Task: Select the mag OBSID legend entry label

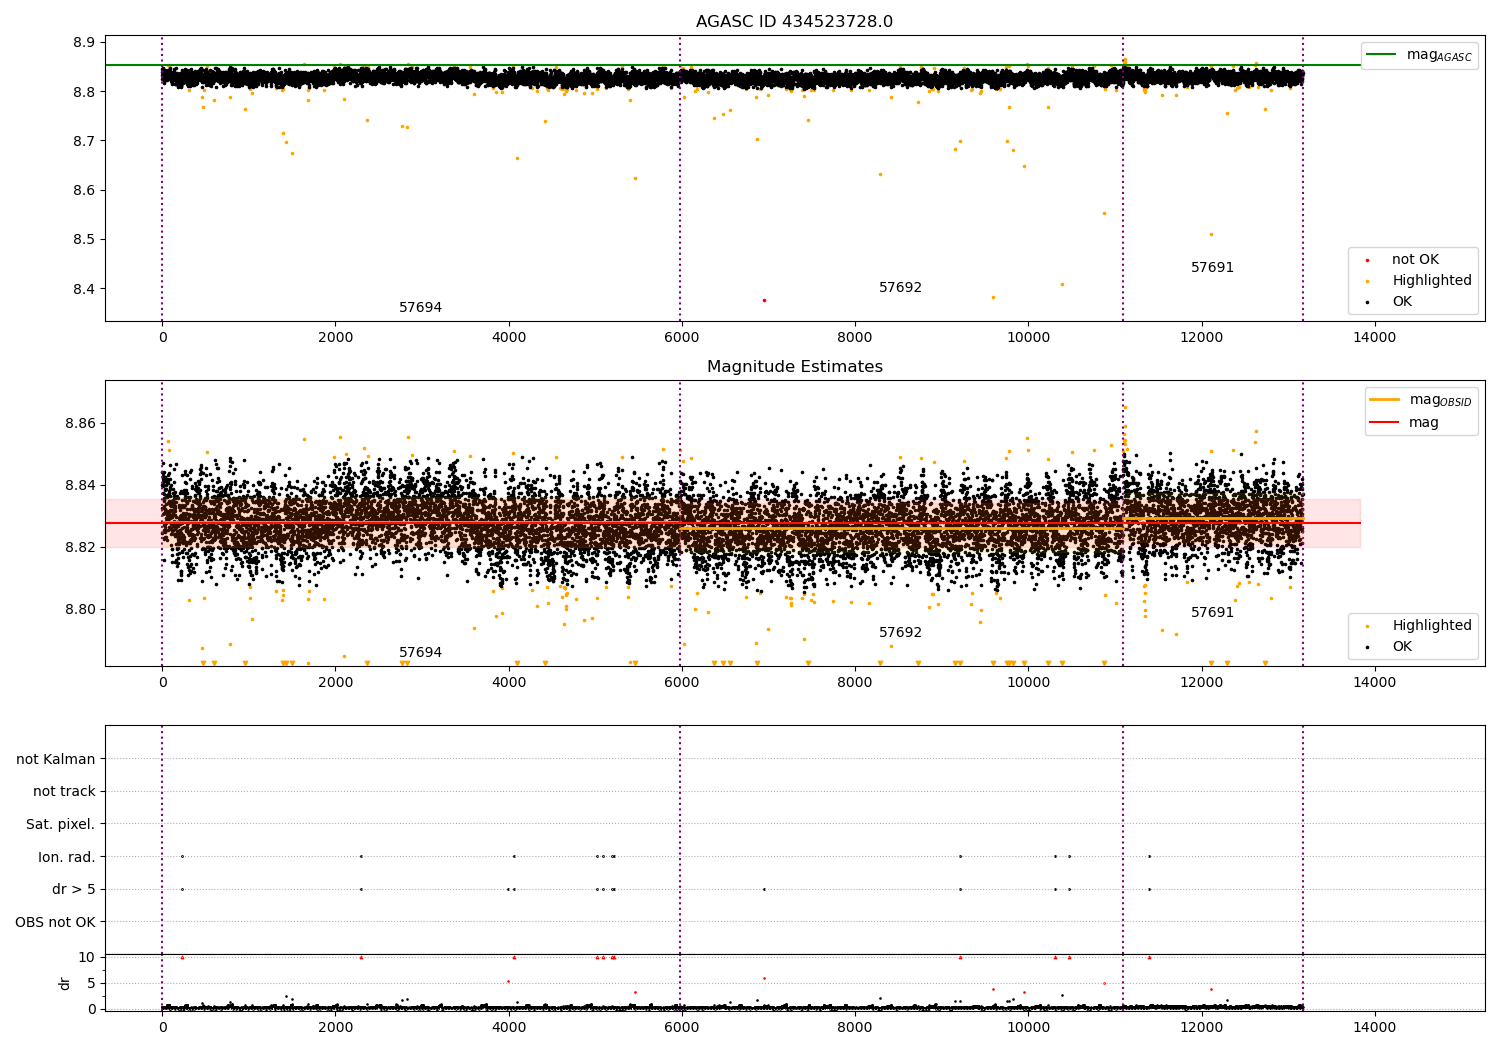Action: (1440, 400)
